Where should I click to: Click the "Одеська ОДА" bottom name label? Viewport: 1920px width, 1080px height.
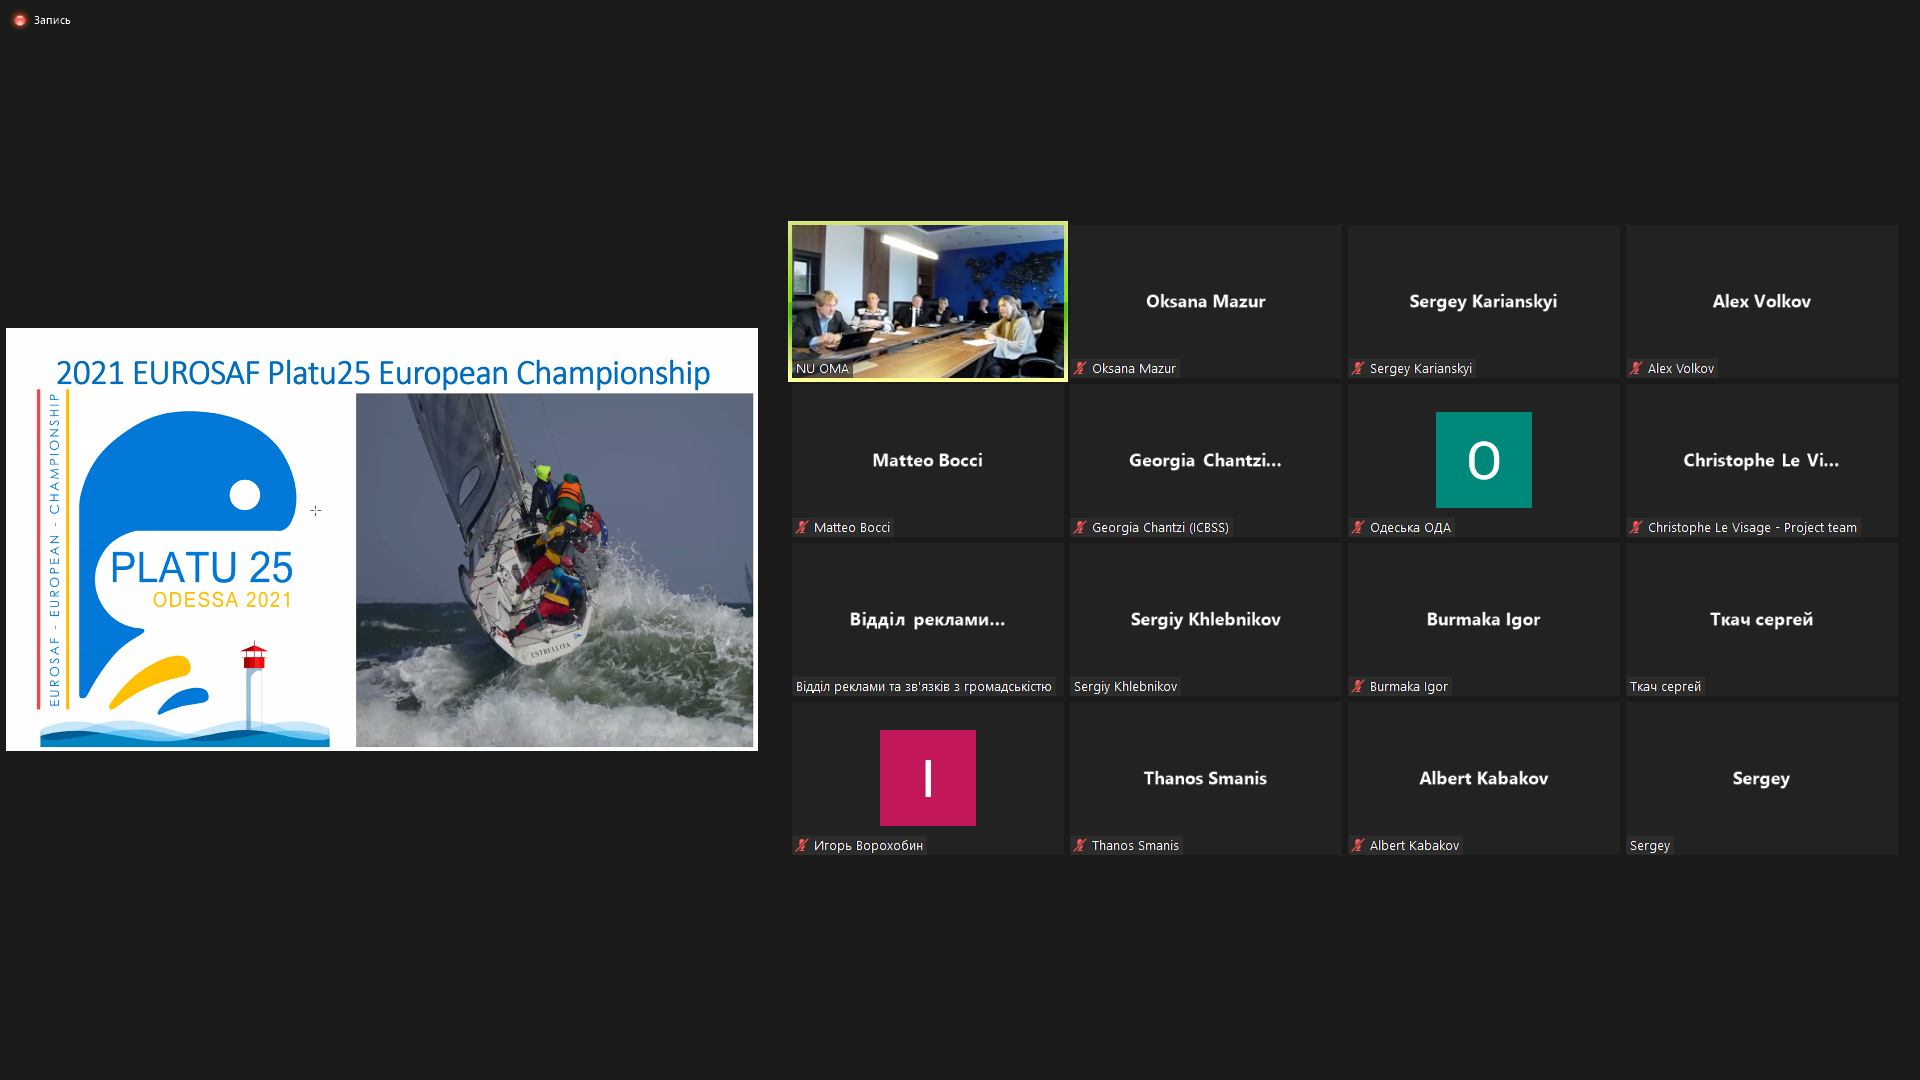pyautogui.click(x=1410, y=528)
